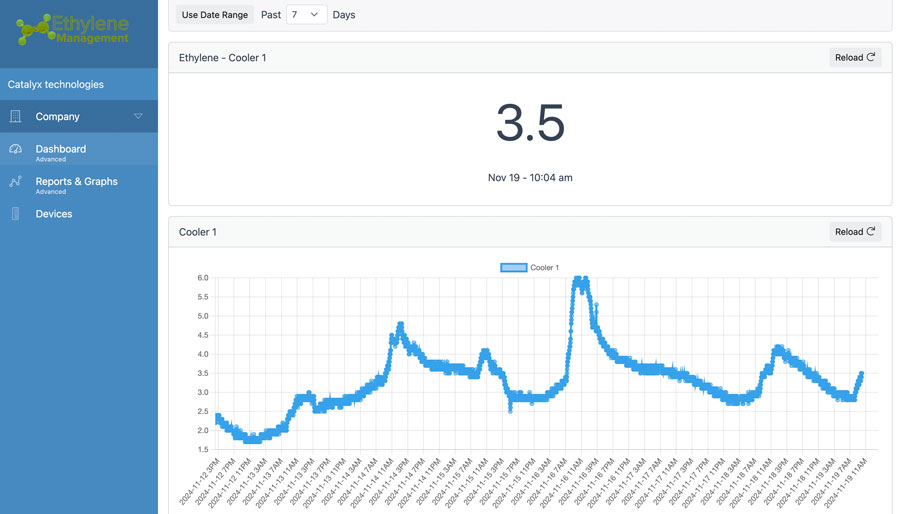
Task: Open the Past days dropdown
Action: [306, 15]
